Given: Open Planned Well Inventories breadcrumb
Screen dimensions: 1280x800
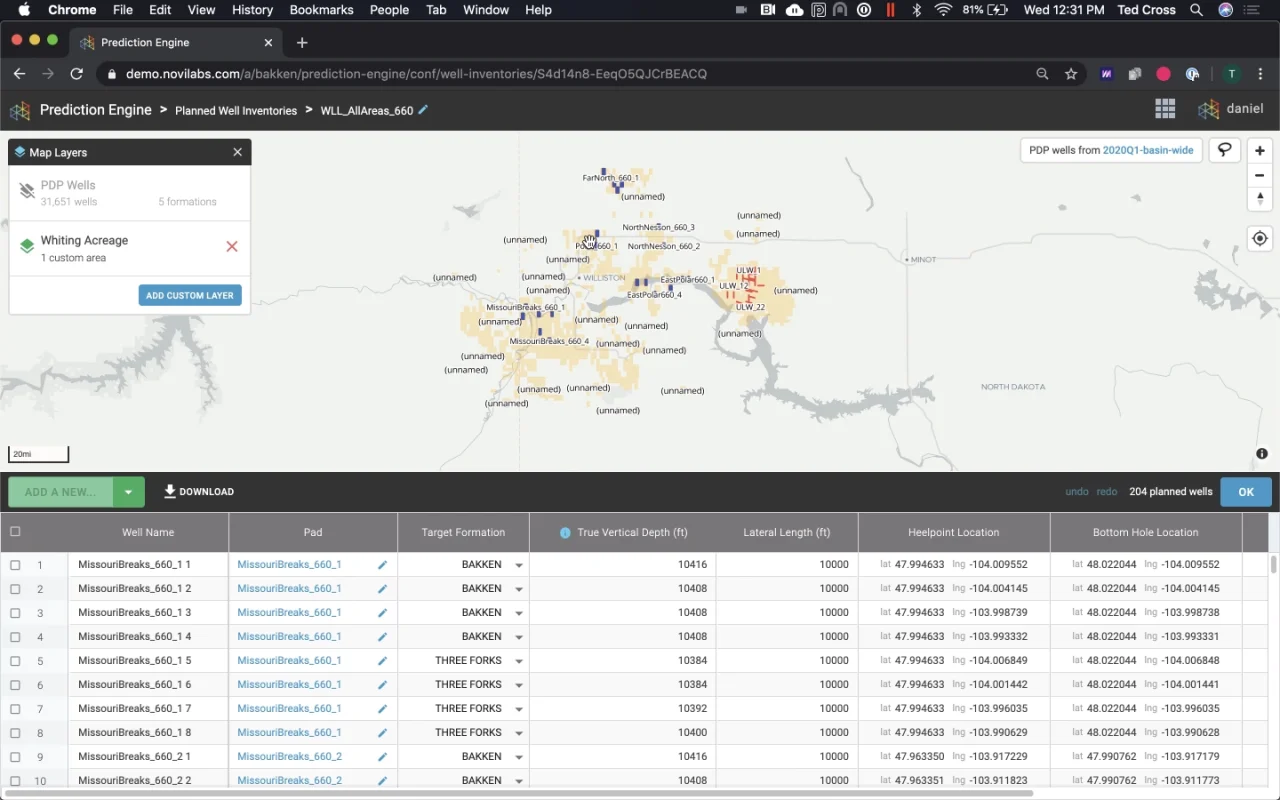Looking at the screenshot, I should click(x=236, y=111).
